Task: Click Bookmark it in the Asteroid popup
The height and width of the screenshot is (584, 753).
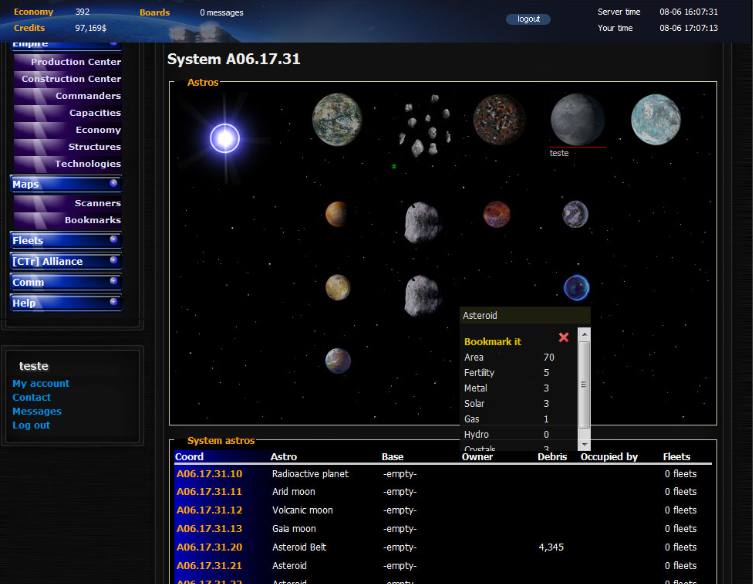Action: point(492,341)
